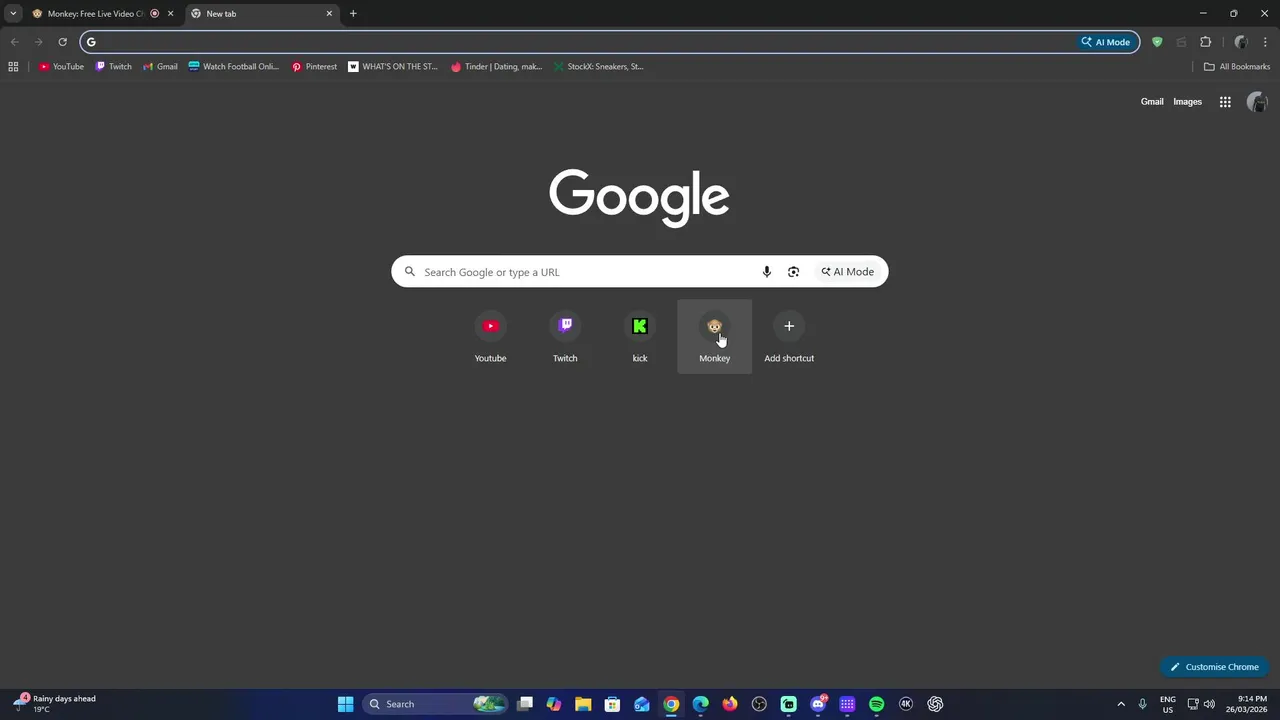Click the taskbar Search box
This screenshot has width=1280, height=720.
tap(436, 704)
